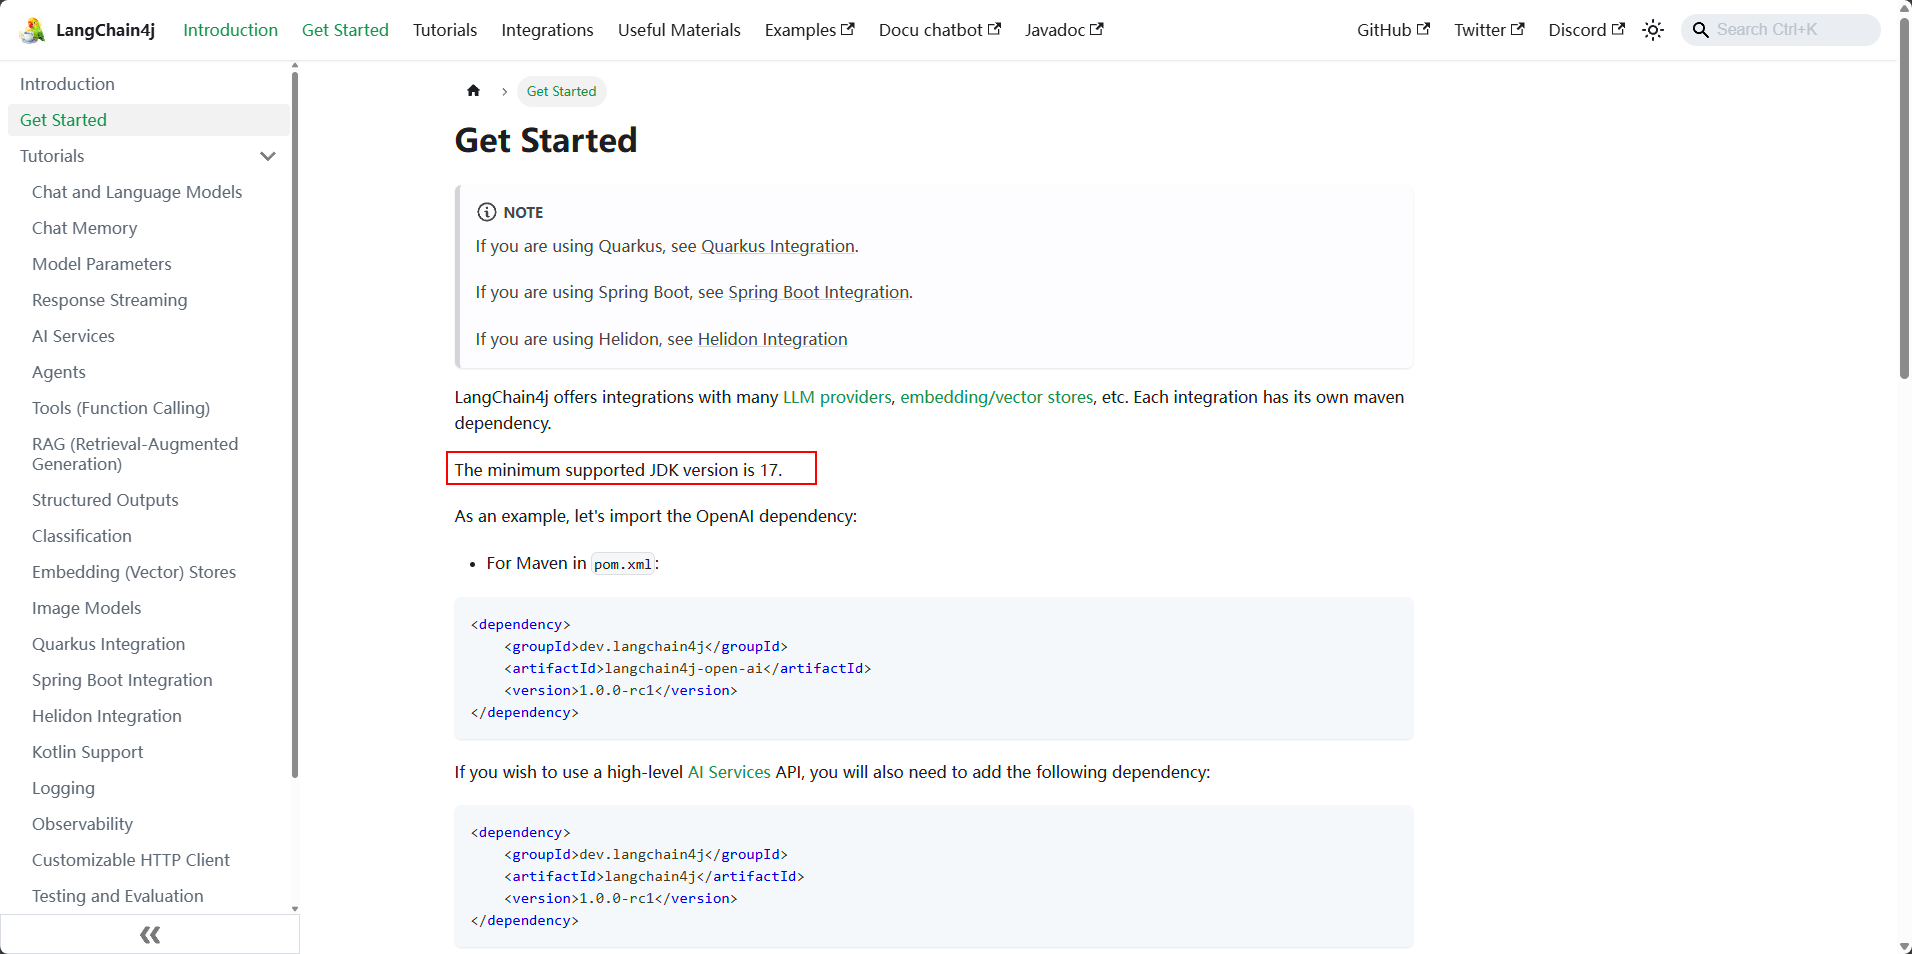
Task: Open Quarkus Integration sidebar item
Action: tap(108, 644)
